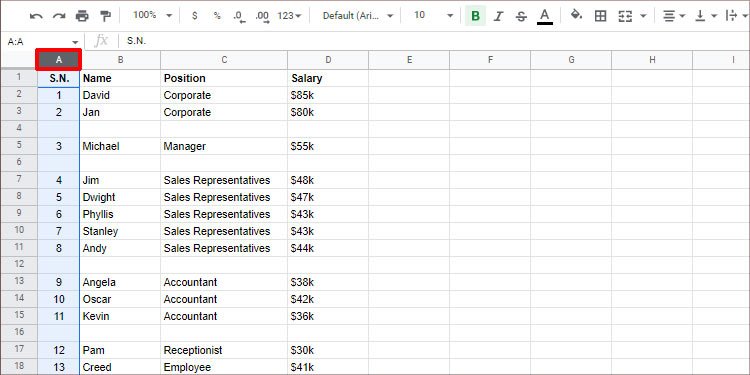Click the cell containing Kevin
750x375 pixels.
120,316
